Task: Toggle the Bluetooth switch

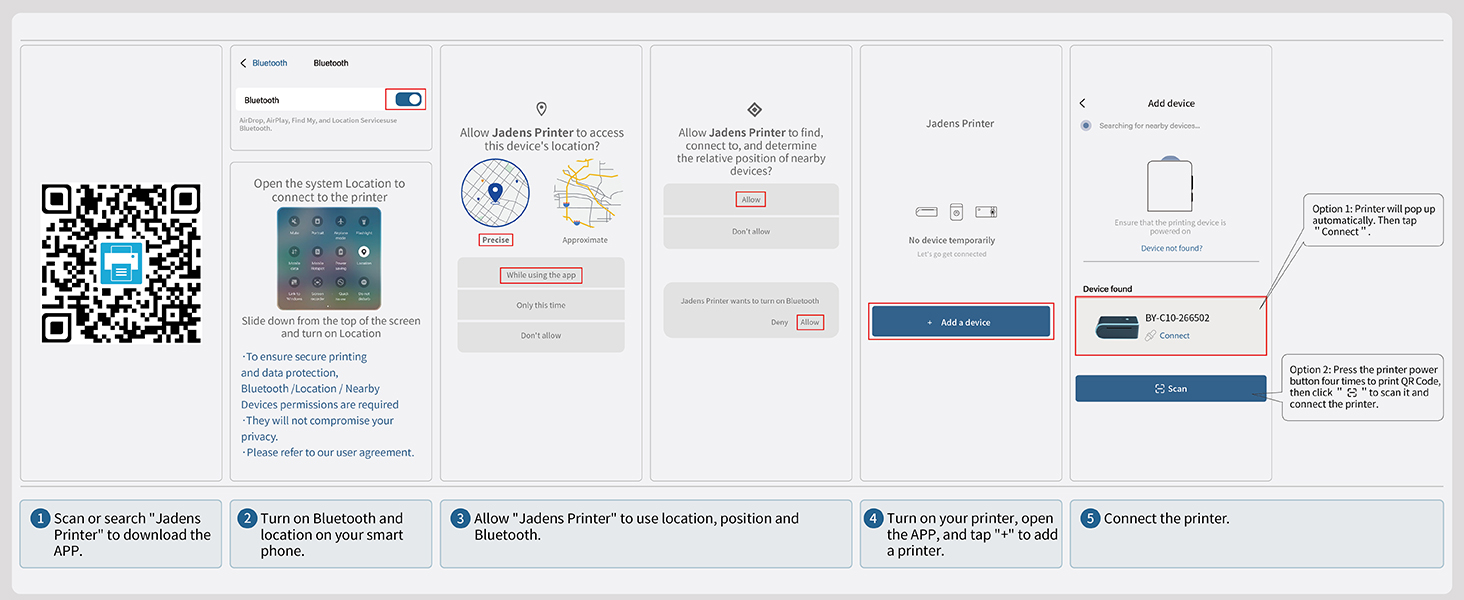Action: tap(408, 99)
